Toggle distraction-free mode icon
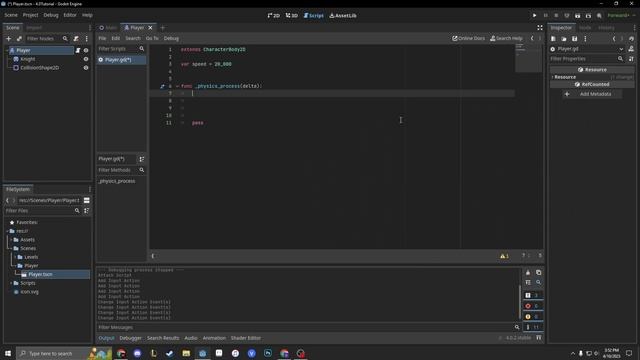 pyautogui.click(x=540, y=28)
